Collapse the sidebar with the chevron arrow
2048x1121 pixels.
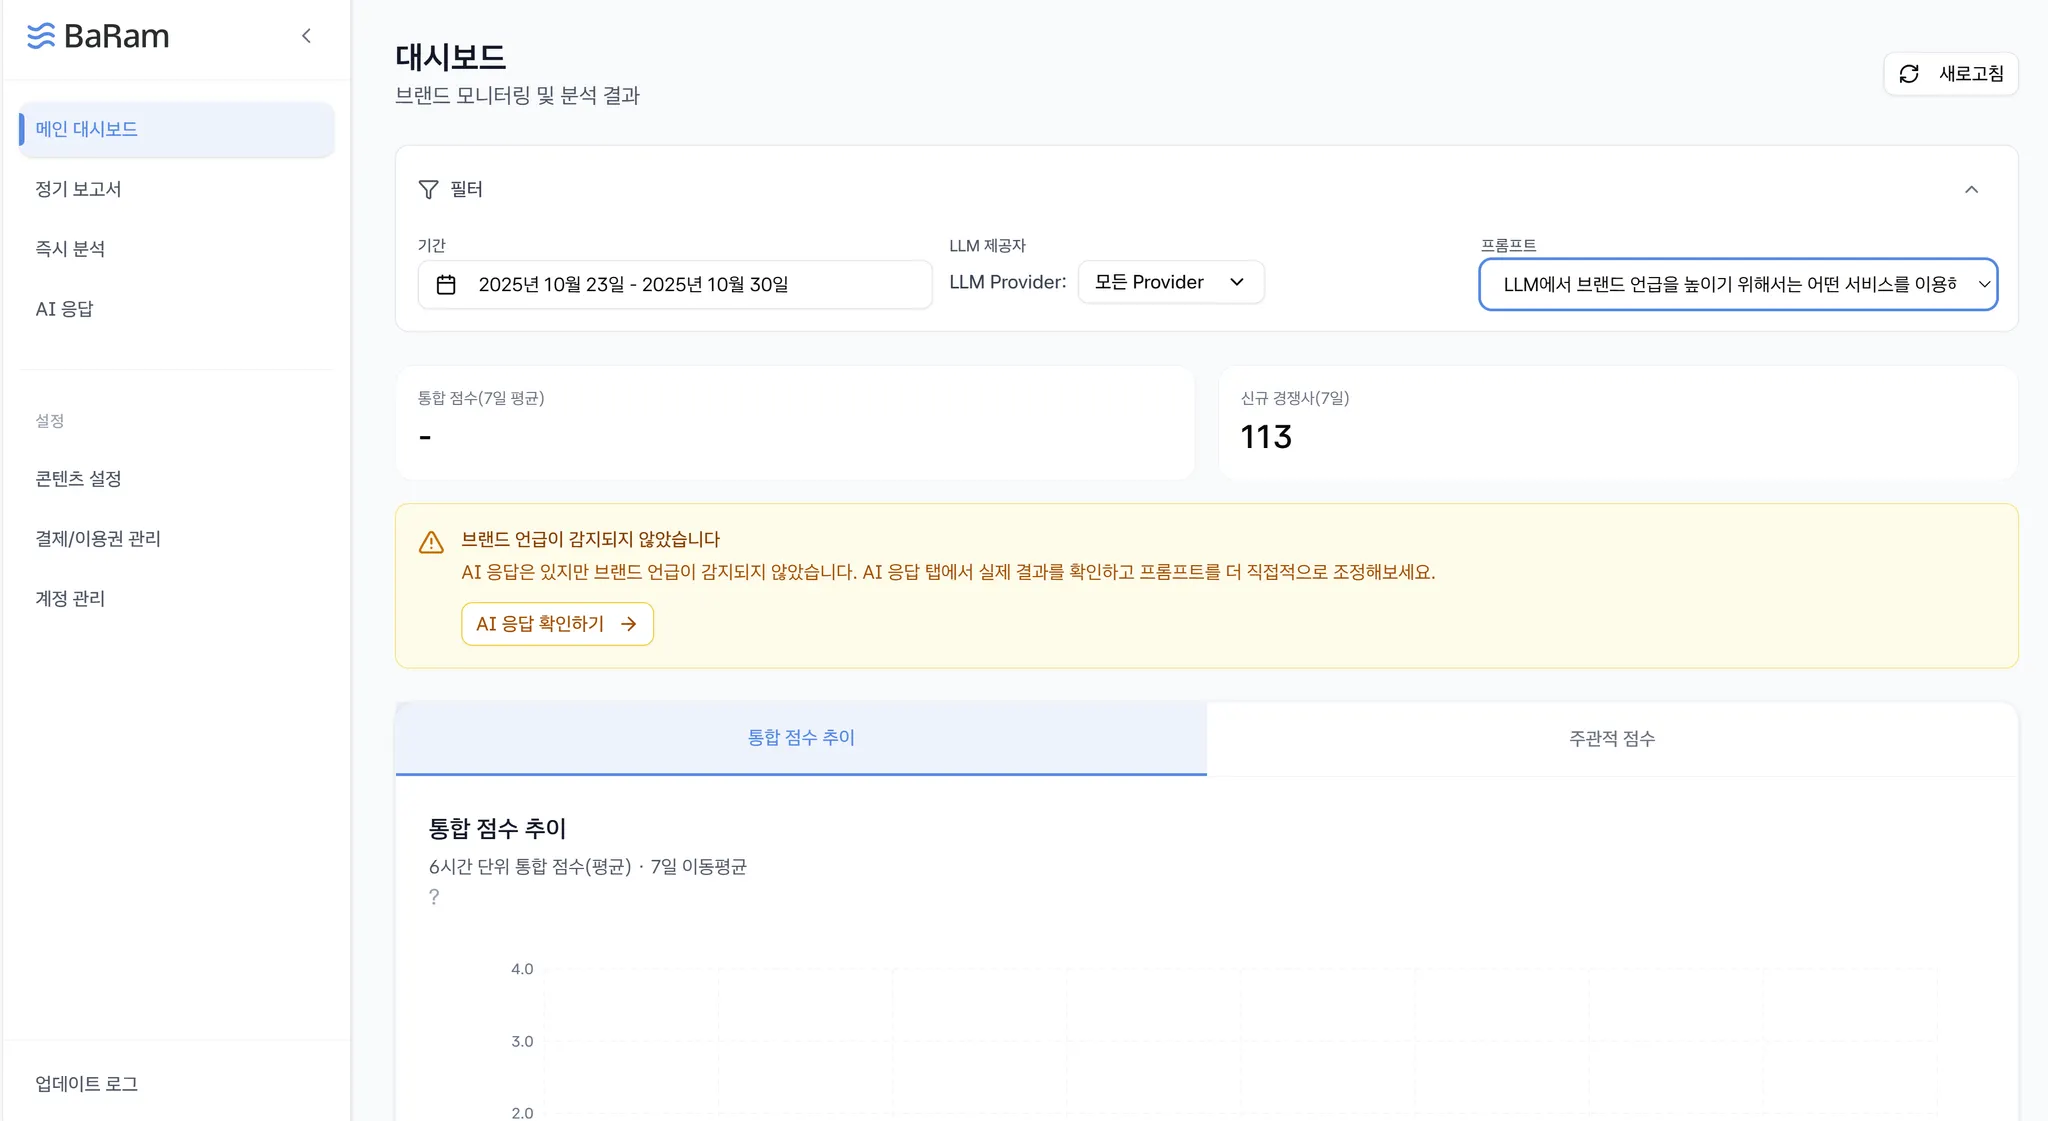click(x=306, y=36)
